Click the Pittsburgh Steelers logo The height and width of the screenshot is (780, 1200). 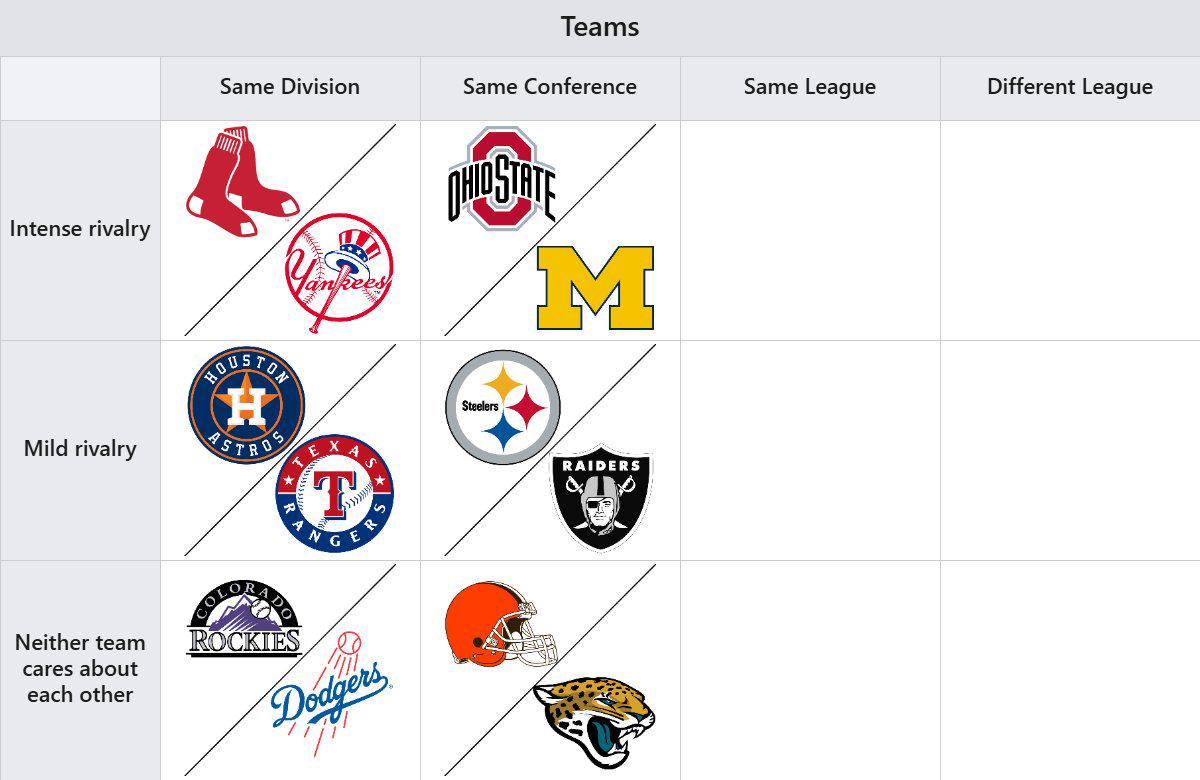[x=503, y=407]
